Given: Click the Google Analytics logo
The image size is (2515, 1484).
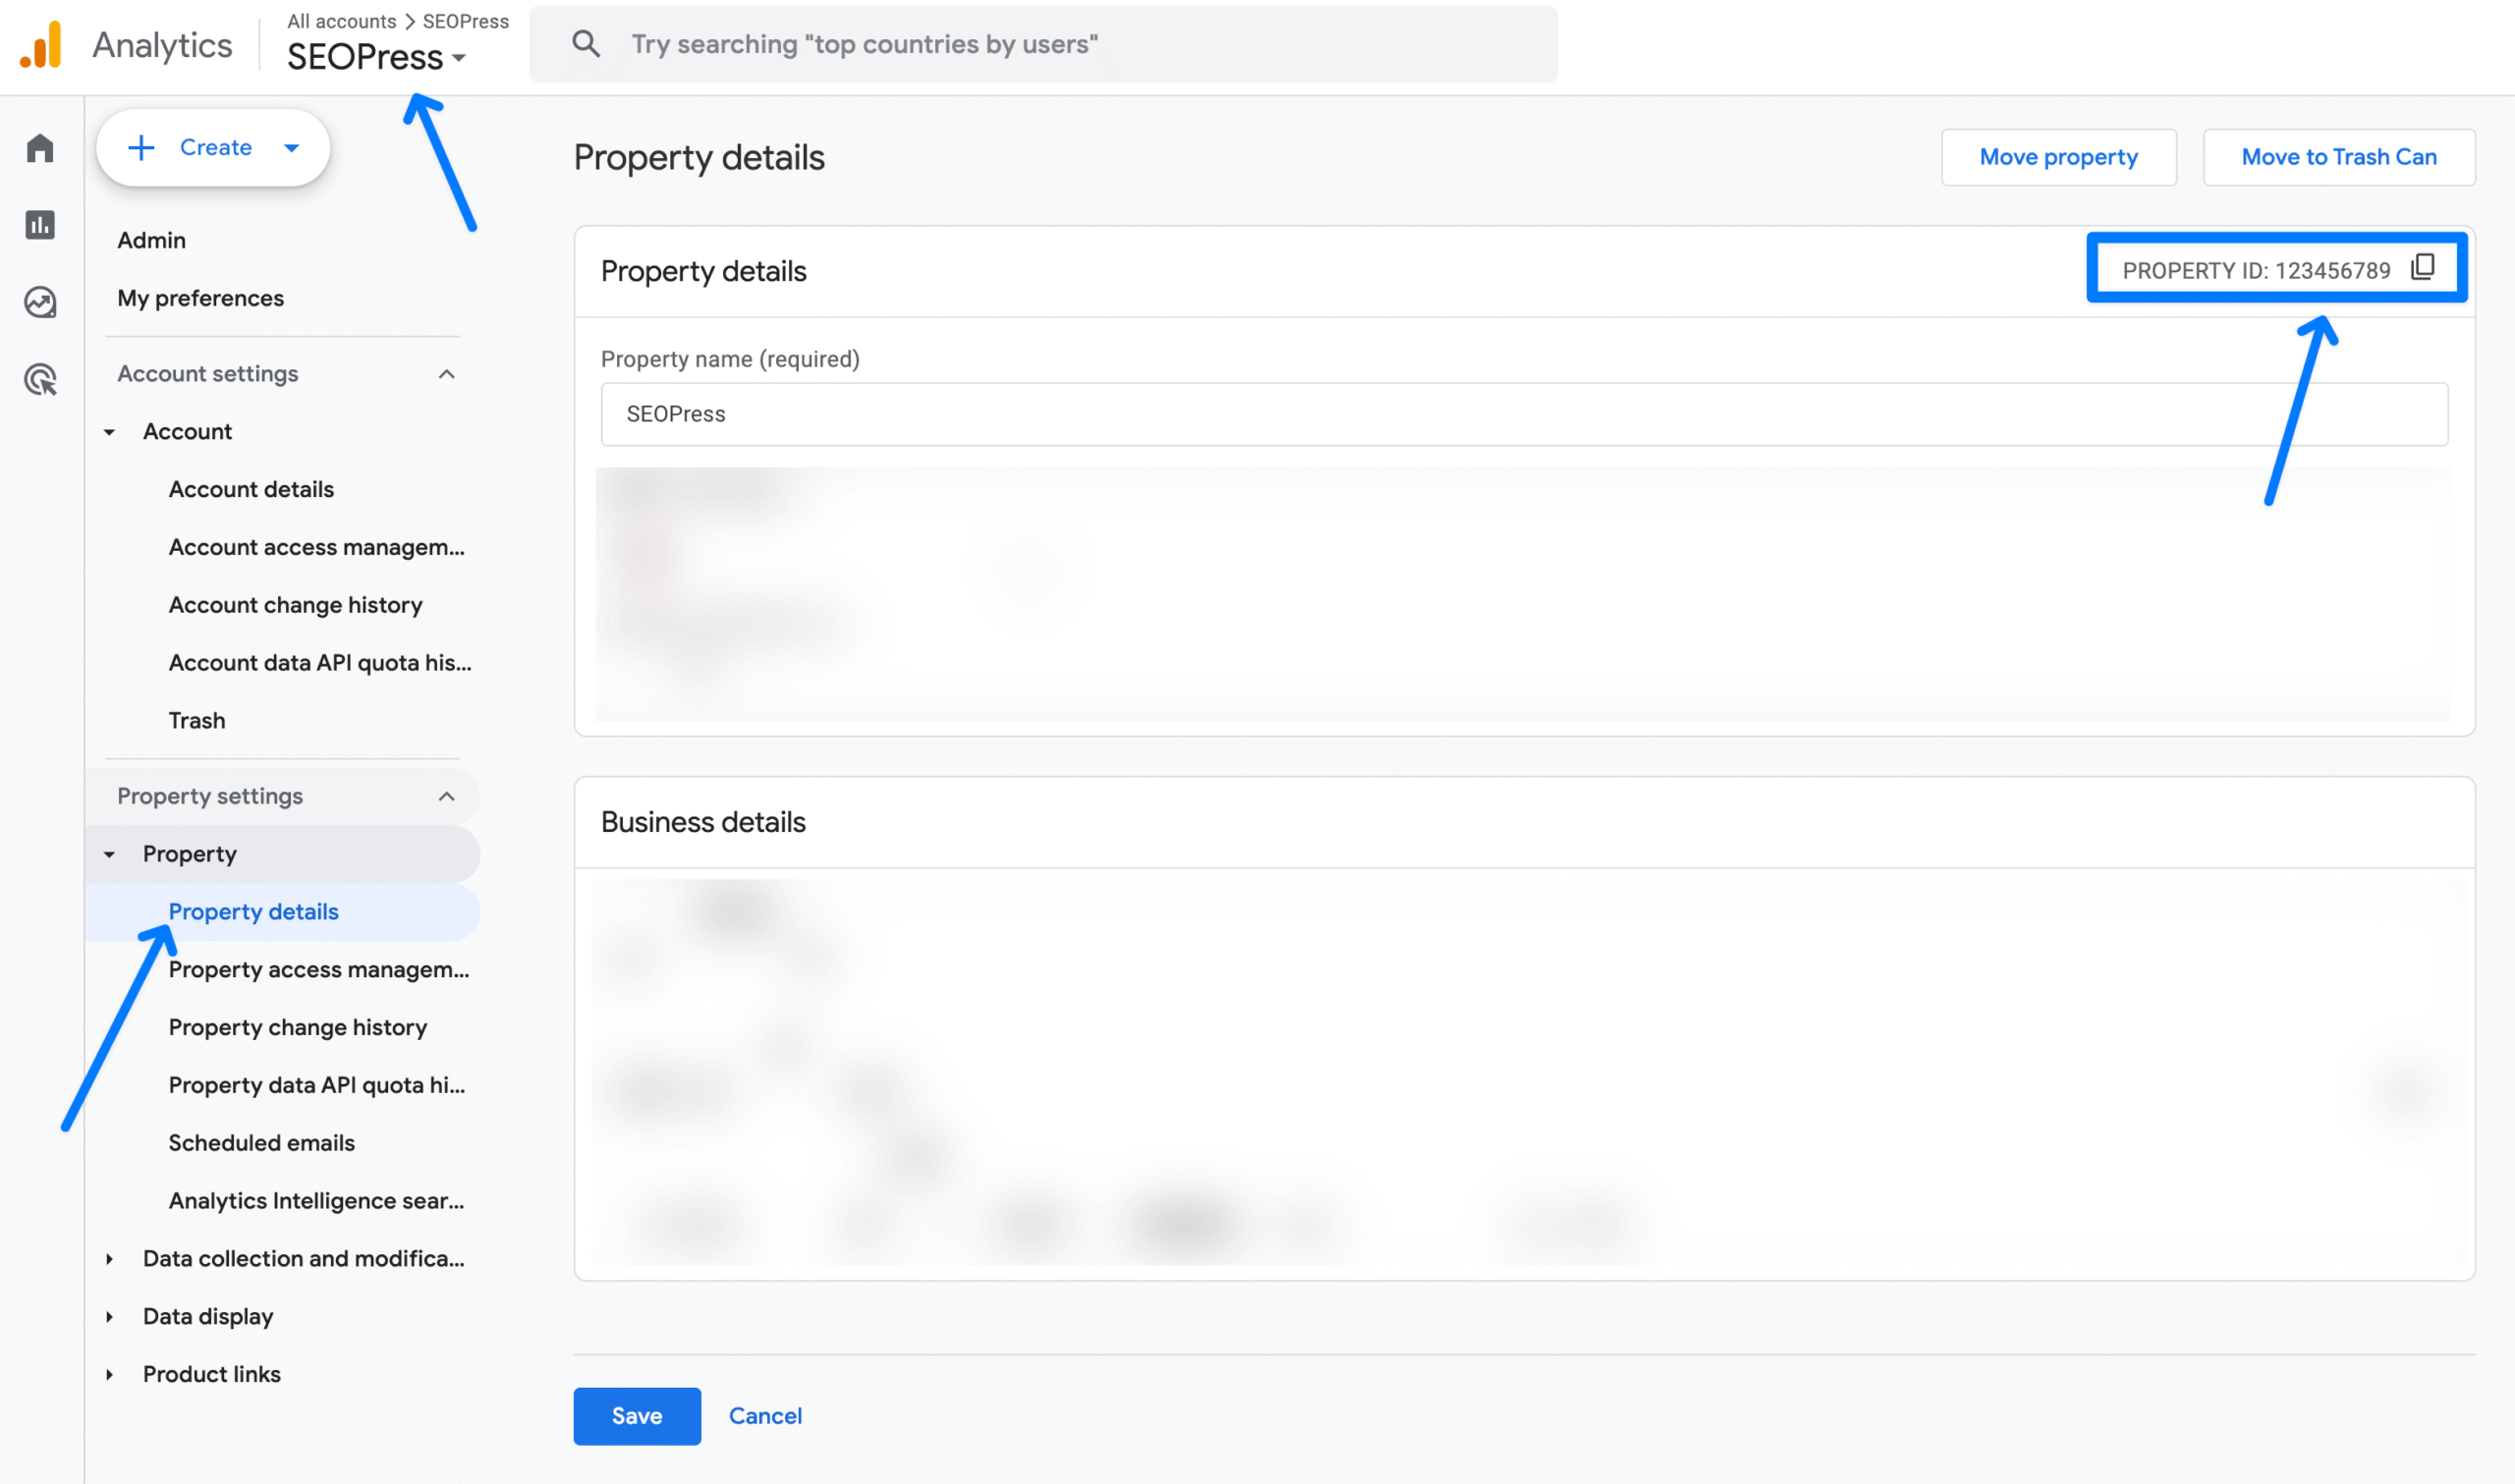Looking at the screenshot, I should tap(41, 46).
